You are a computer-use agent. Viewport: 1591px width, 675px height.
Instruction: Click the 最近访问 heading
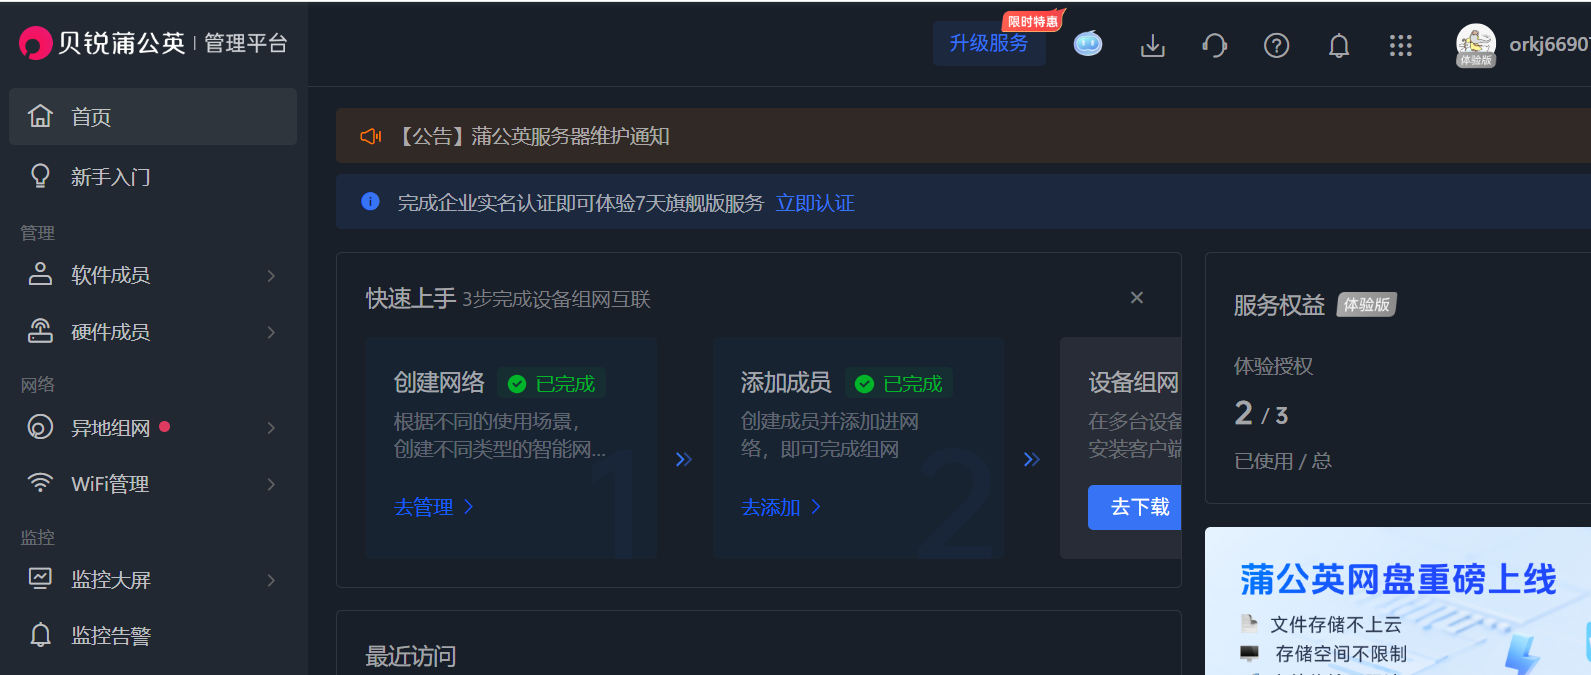pos(411,656)
